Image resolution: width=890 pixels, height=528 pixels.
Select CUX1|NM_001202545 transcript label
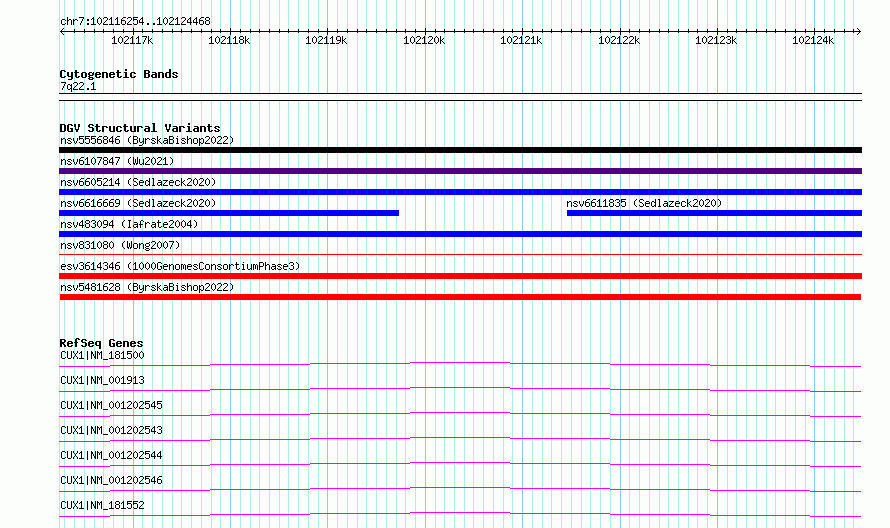[x=111, y=405]
